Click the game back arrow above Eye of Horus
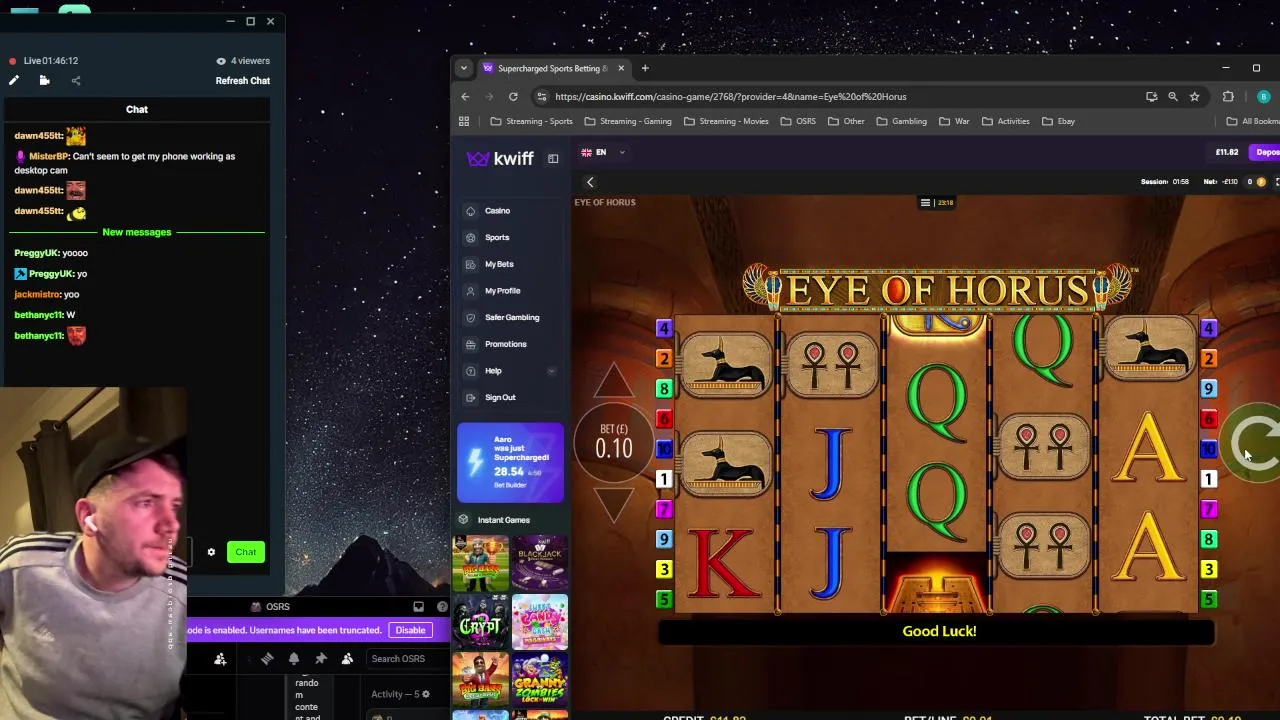 [x=590, y=182]
